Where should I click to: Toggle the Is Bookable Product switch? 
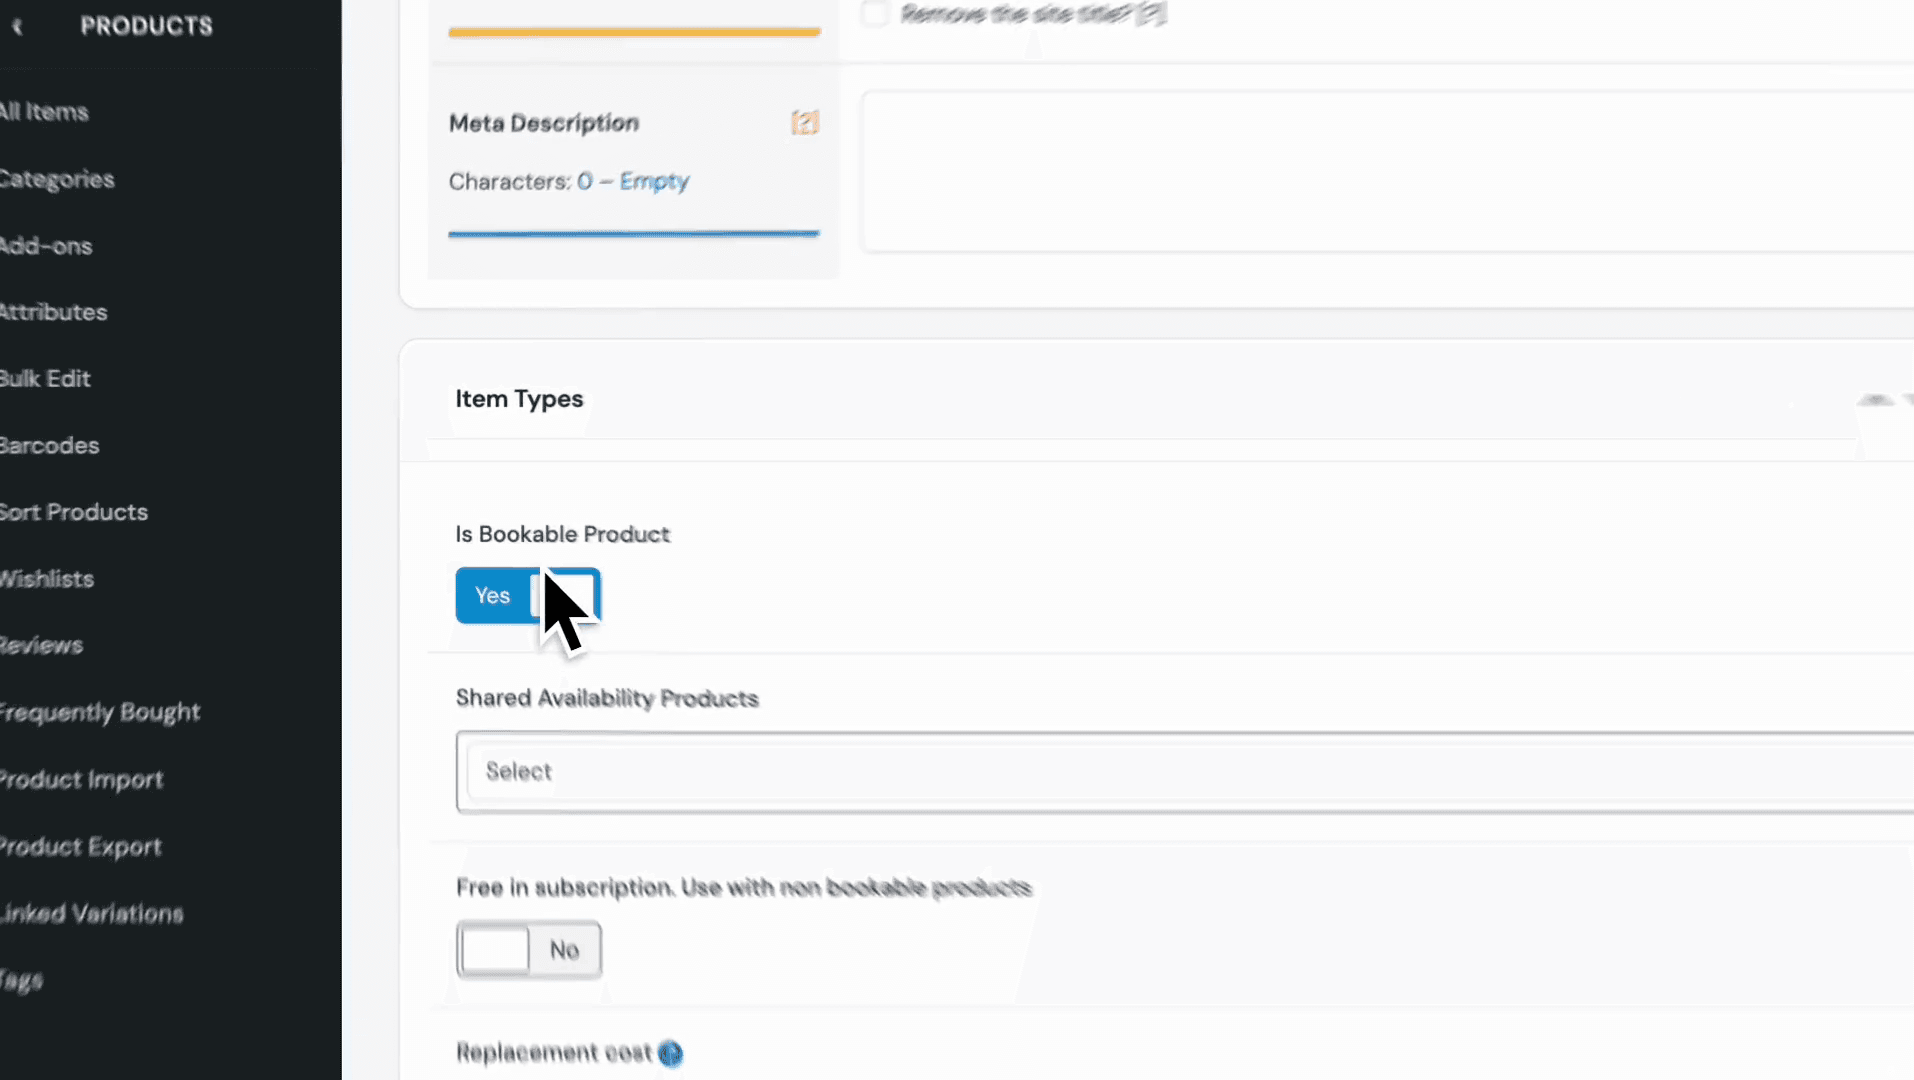click(x=528, y=595)
